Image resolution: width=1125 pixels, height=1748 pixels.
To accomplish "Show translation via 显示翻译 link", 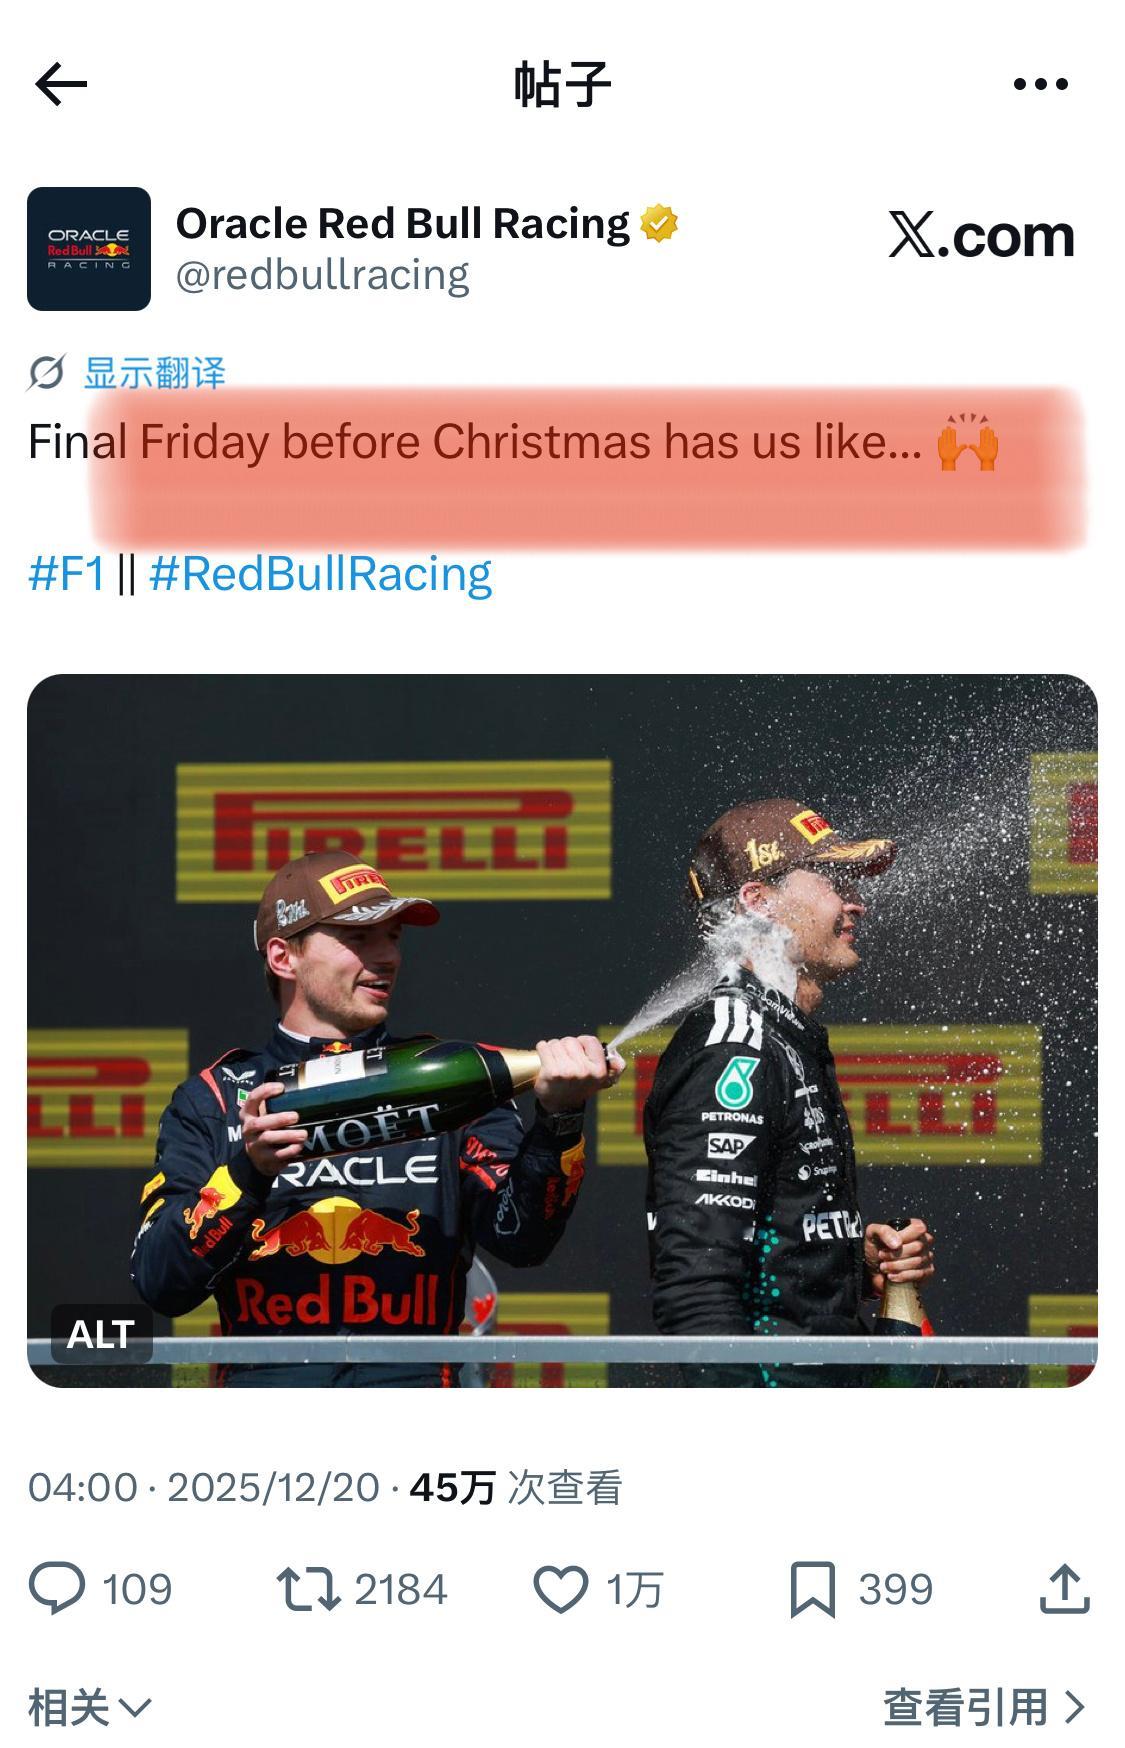I will 155,373.
